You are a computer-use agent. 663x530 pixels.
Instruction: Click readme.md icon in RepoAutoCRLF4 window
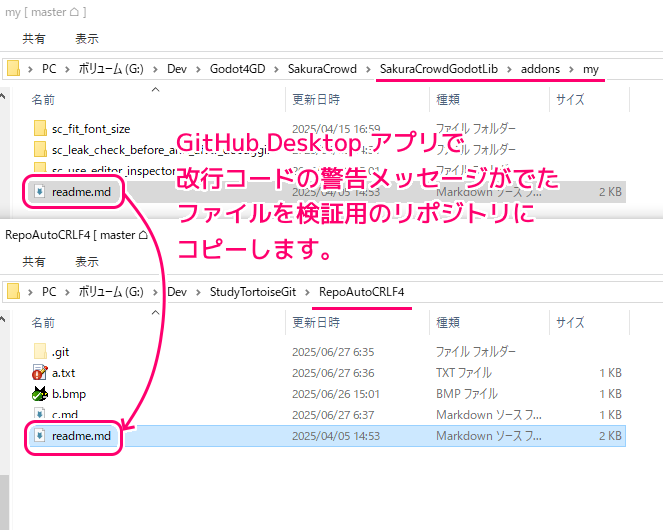click(40, 436)
